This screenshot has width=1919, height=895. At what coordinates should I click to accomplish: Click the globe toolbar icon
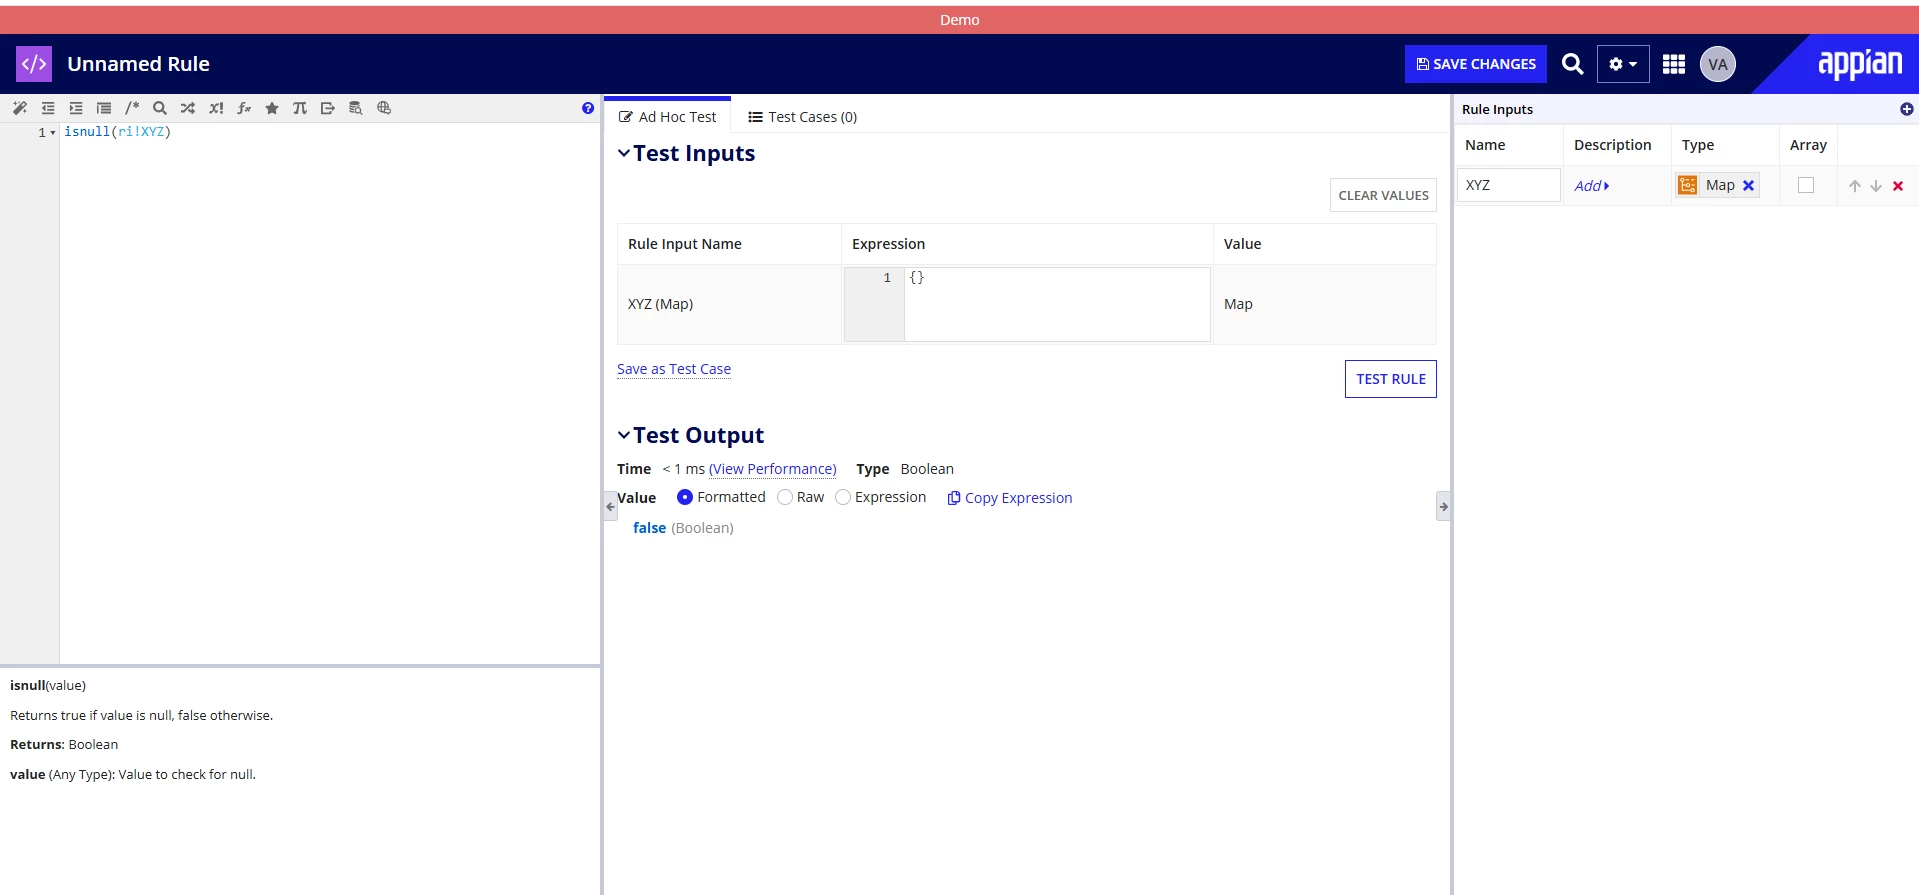pos(383,108)
